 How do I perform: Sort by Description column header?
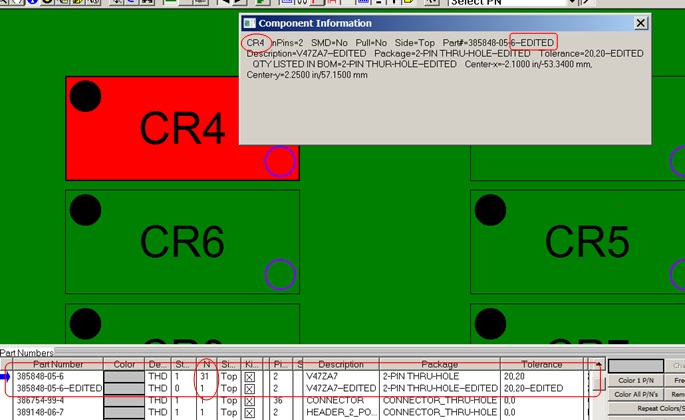point(341,364)
